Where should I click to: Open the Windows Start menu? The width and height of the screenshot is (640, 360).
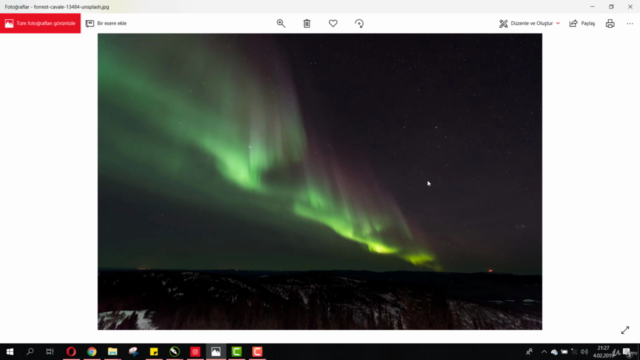10,351
